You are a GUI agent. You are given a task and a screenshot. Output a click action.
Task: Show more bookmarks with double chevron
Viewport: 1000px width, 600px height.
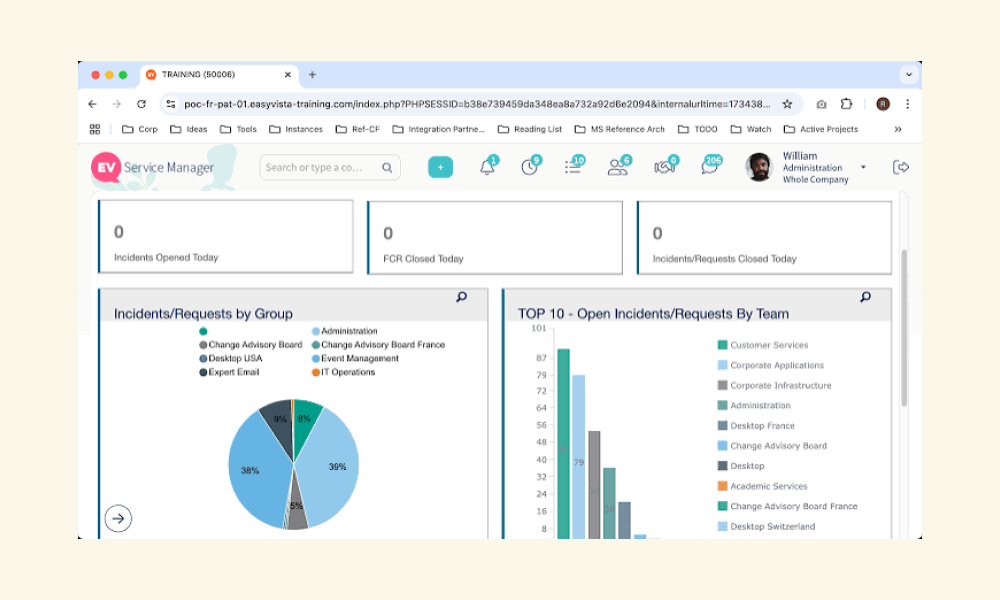point(898,129)
